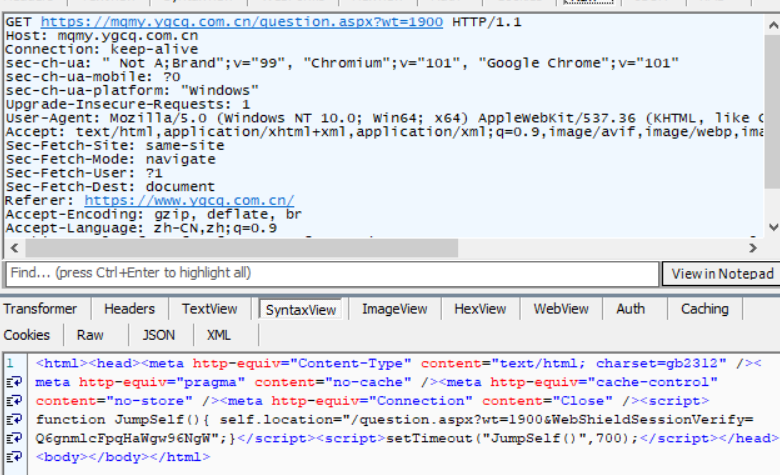Select the JSON tab
This screenshot has width=780, height=475.
[x=159, y=335]
